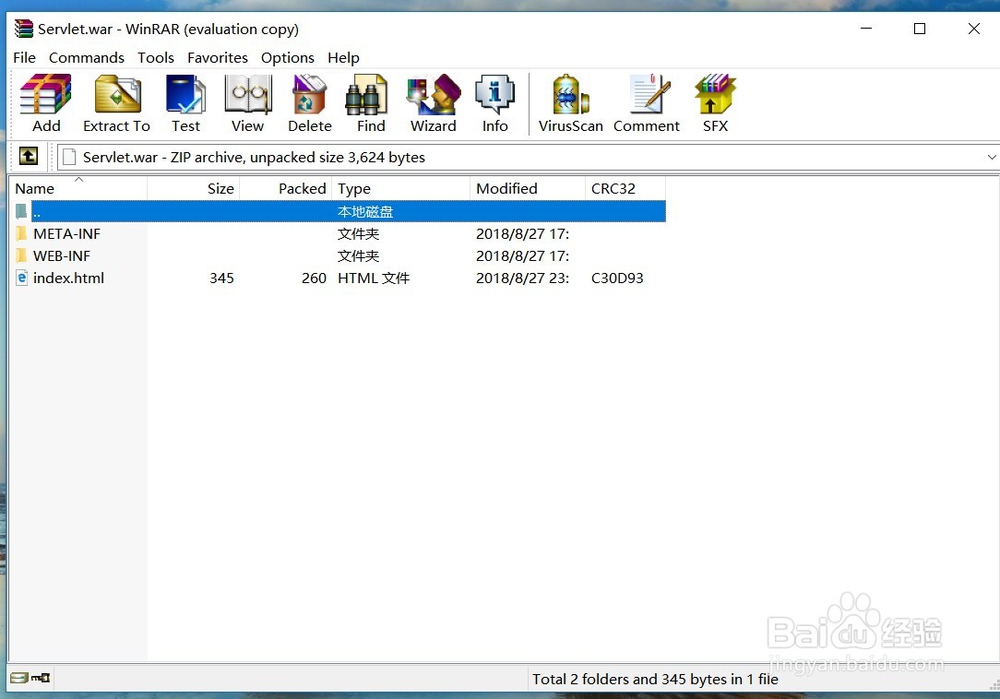
Task: Select the WEB-INF folder name
Action: pyautogui.click(x=62, y=256)
